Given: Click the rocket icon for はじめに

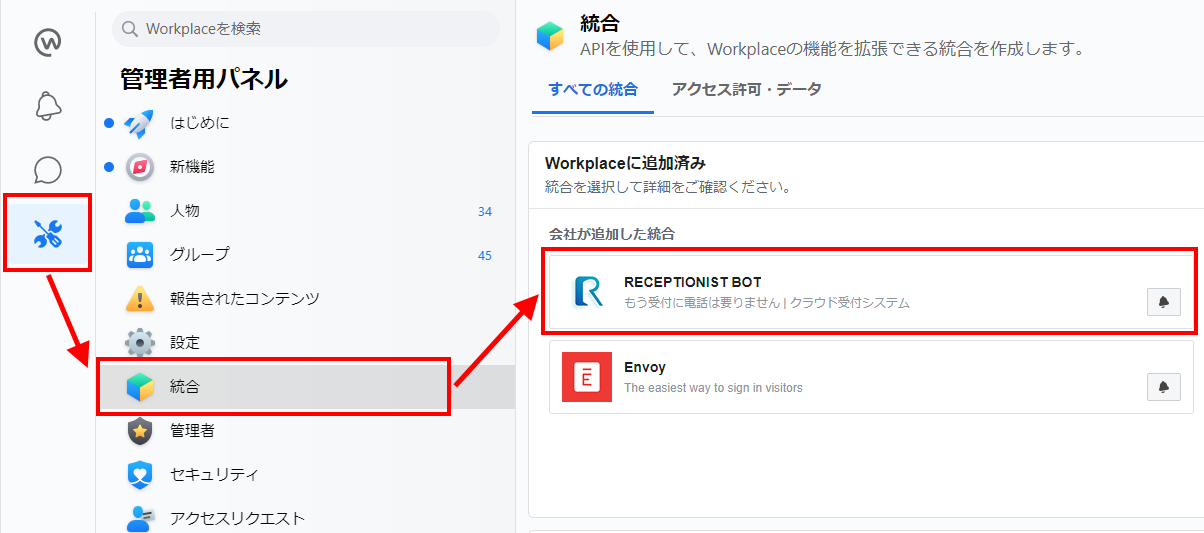Looking at the screenshot, I should 140,123.
